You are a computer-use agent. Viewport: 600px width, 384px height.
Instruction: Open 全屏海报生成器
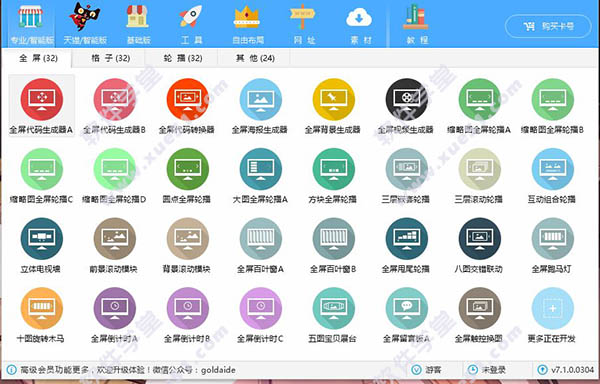click(260, 106)
